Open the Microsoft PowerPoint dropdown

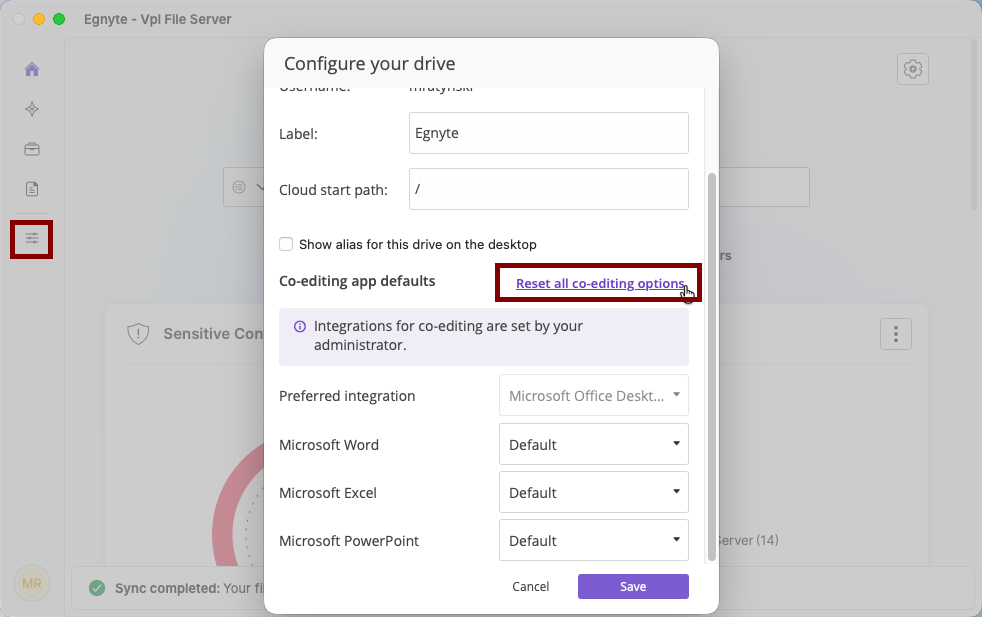tap(594, 540)
